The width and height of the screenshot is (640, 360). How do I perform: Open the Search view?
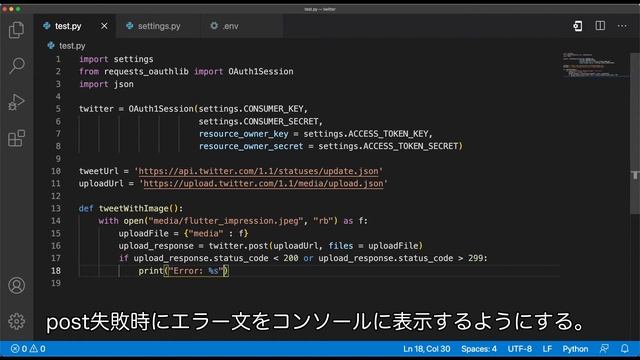click(16, 65)
